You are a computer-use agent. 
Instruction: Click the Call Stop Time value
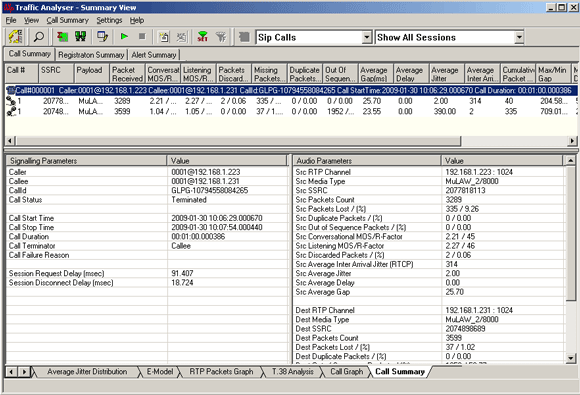click(217, 227)
